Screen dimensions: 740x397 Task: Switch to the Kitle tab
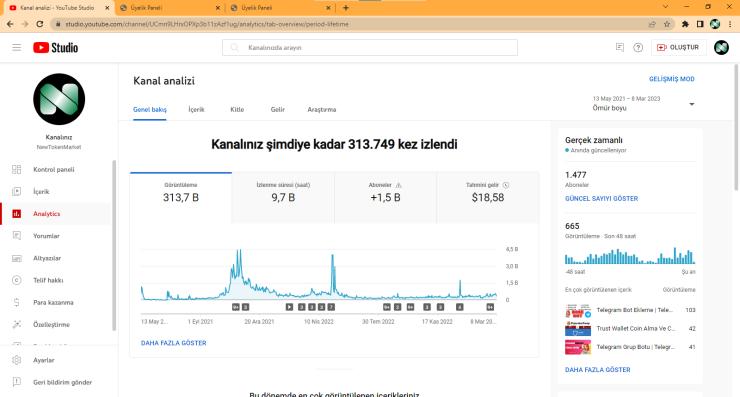(x=237, y=110)
